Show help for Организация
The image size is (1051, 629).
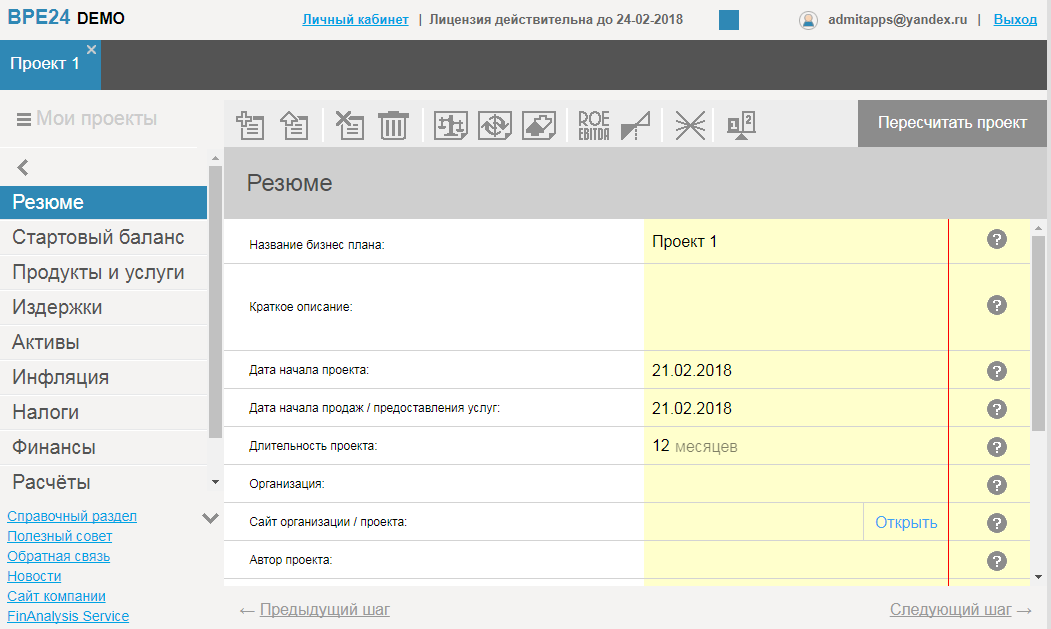(x=997, y=485)
